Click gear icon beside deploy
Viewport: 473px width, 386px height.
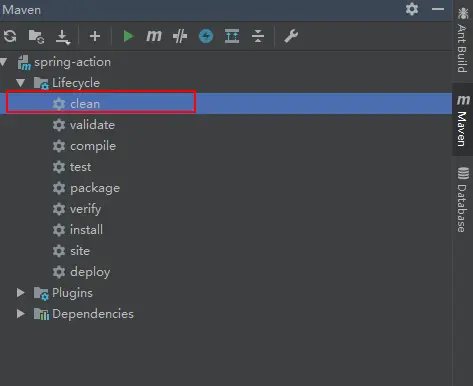(59, 272)
